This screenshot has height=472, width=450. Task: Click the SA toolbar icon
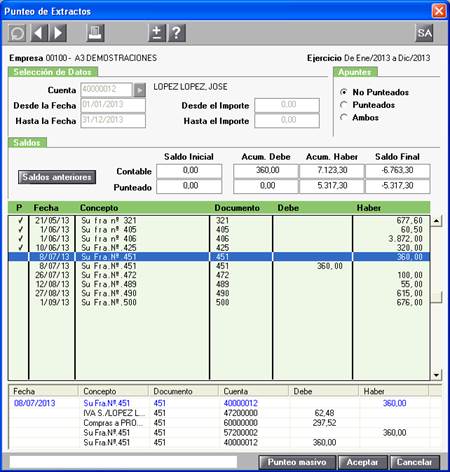point(424,33)
